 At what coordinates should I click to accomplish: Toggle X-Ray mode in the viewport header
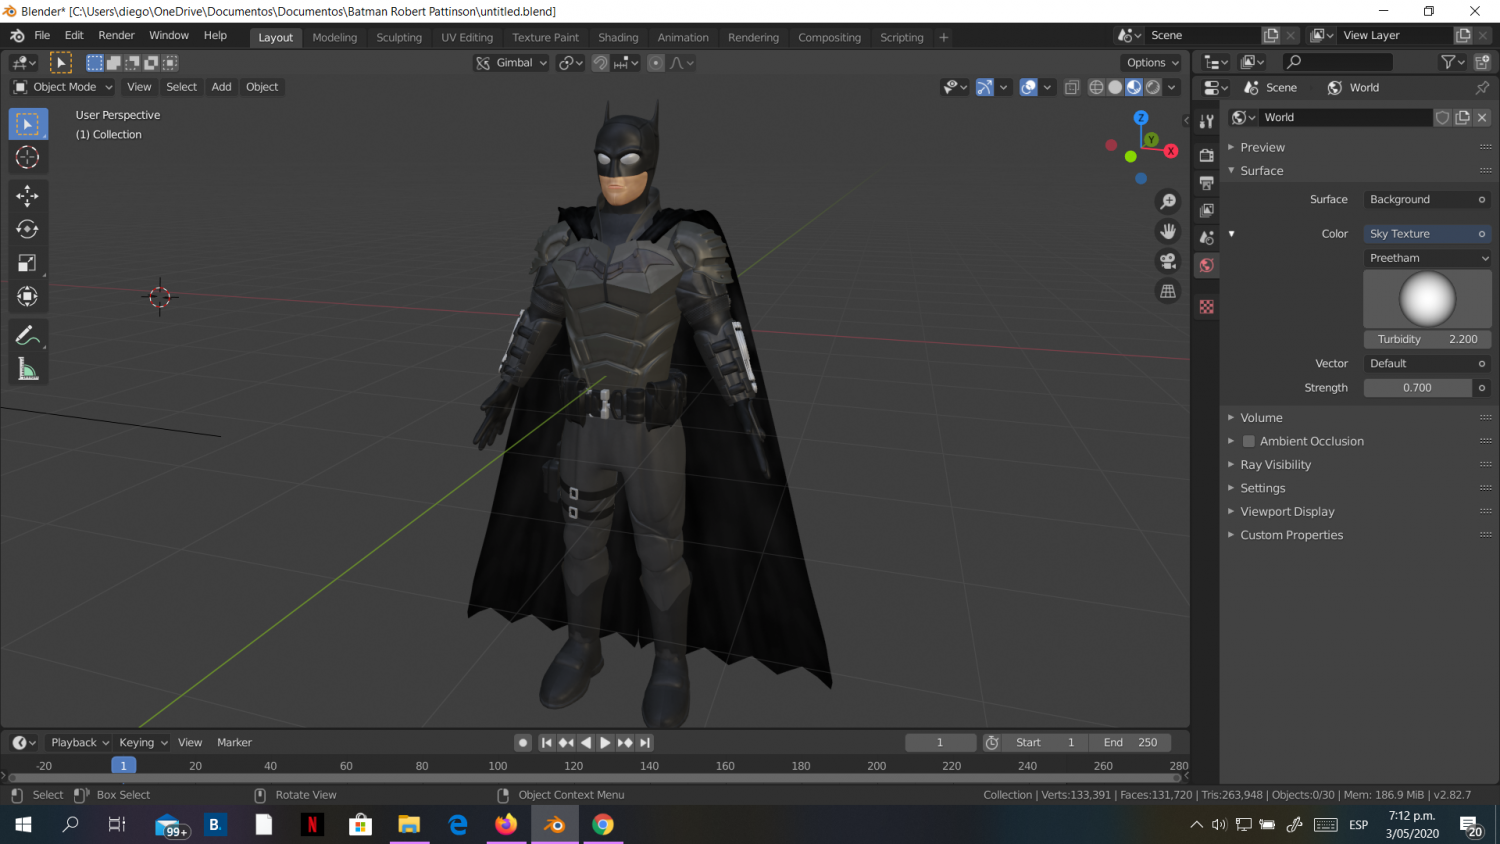1071,87
